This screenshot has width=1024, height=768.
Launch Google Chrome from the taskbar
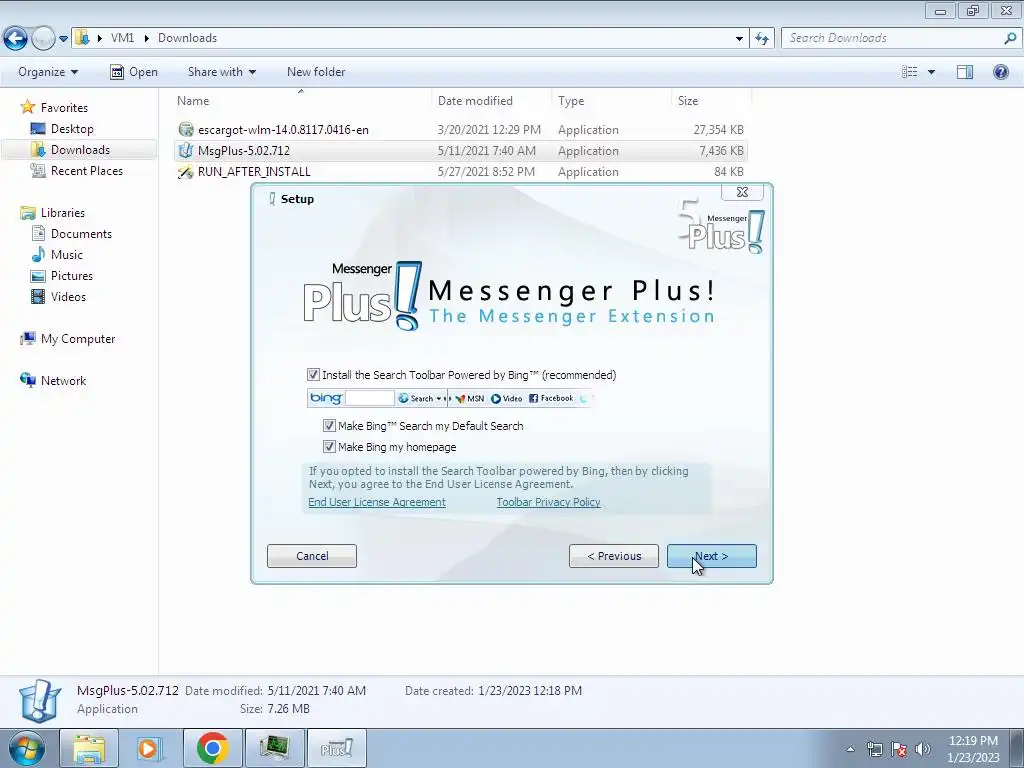pos(212,748)
